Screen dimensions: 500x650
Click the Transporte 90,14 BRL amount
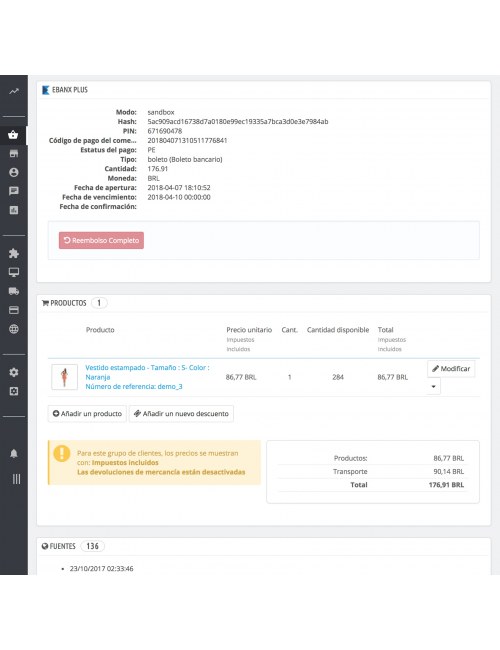point(449,471)
